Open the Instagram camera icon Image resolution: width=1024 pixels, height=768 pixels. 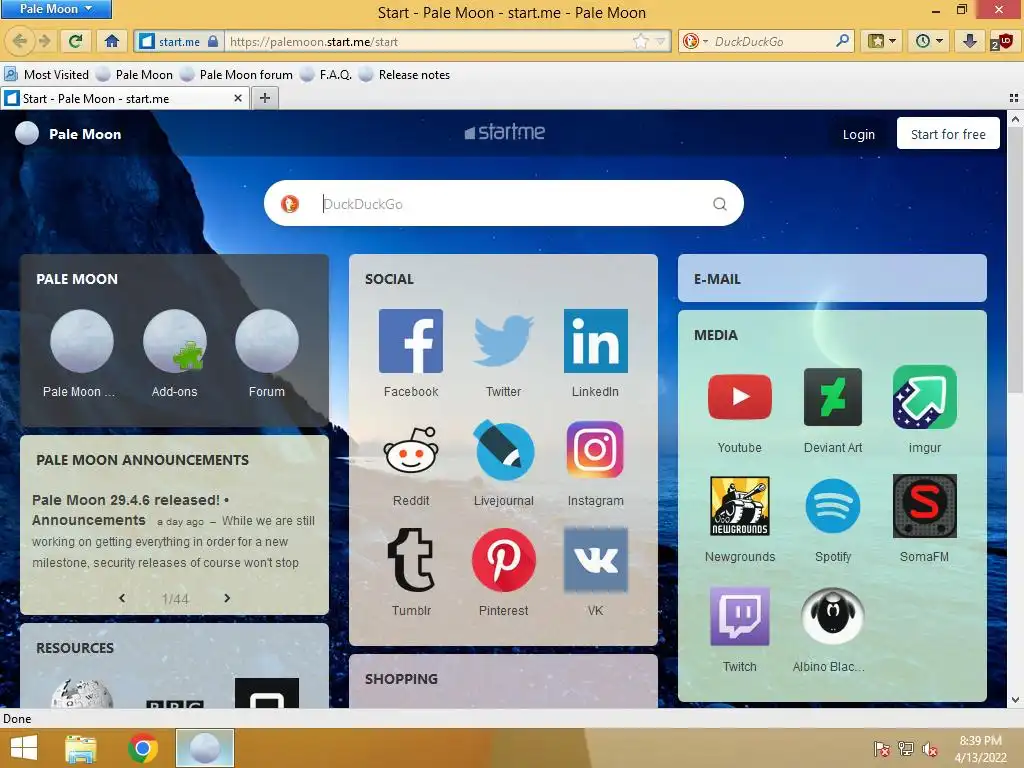pos(595,449)
